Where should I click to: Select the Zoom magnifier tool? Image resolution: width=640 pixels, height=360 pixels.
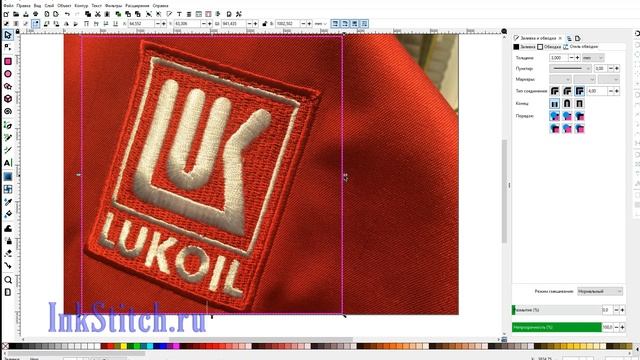click(x=8, y=280)
